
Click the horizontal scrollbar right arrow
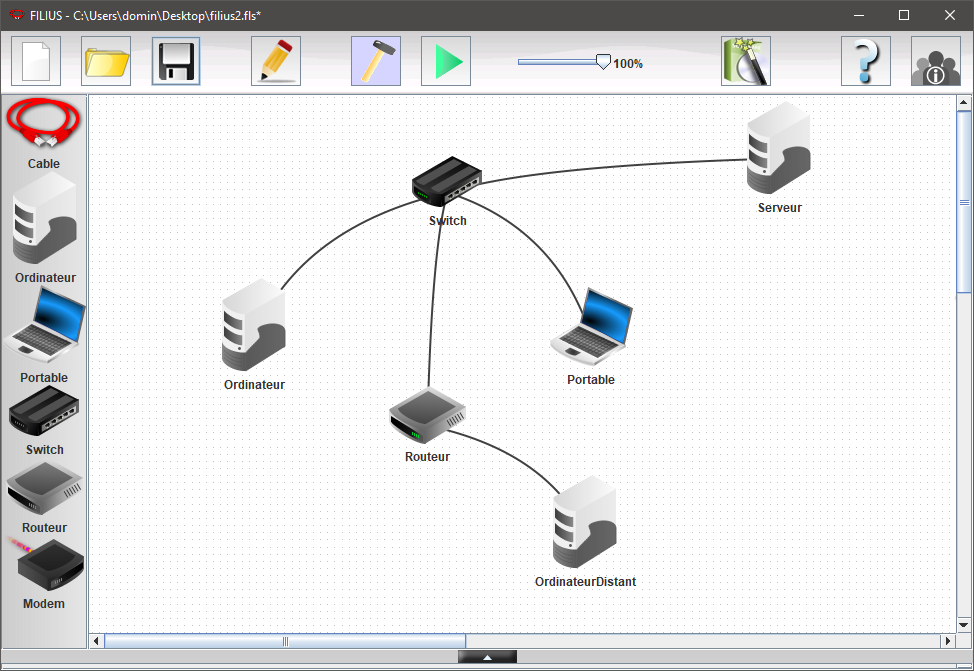tap(948, 641)
